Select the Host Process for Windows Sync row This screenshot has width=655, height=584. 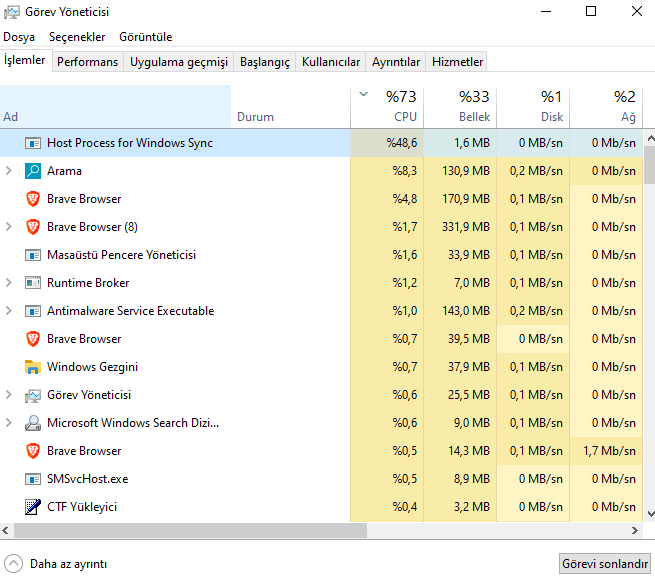pos(321,143)
